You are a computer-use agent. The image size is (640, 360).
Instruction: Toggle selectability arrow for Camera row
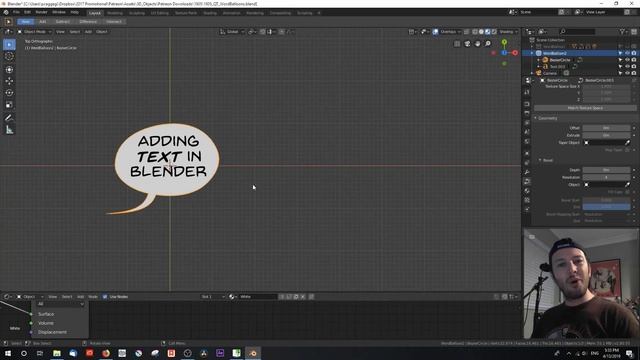tap(620, 73)
